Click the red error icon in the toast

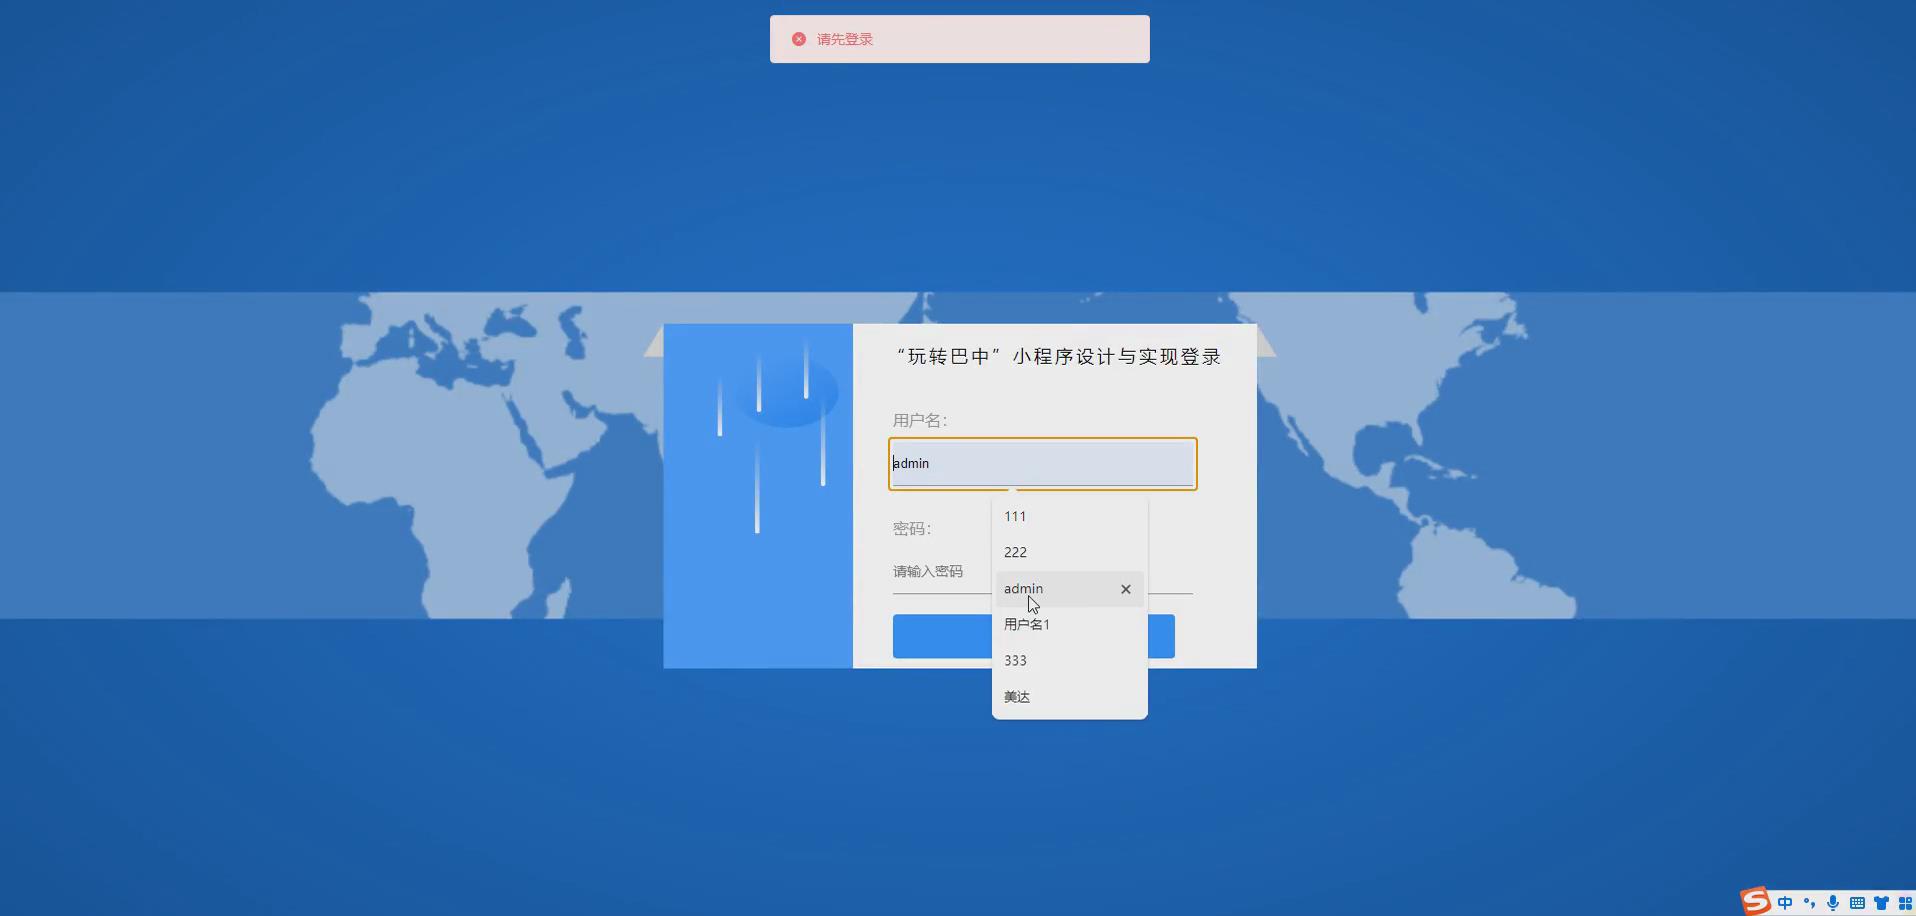tap(797, 38)
